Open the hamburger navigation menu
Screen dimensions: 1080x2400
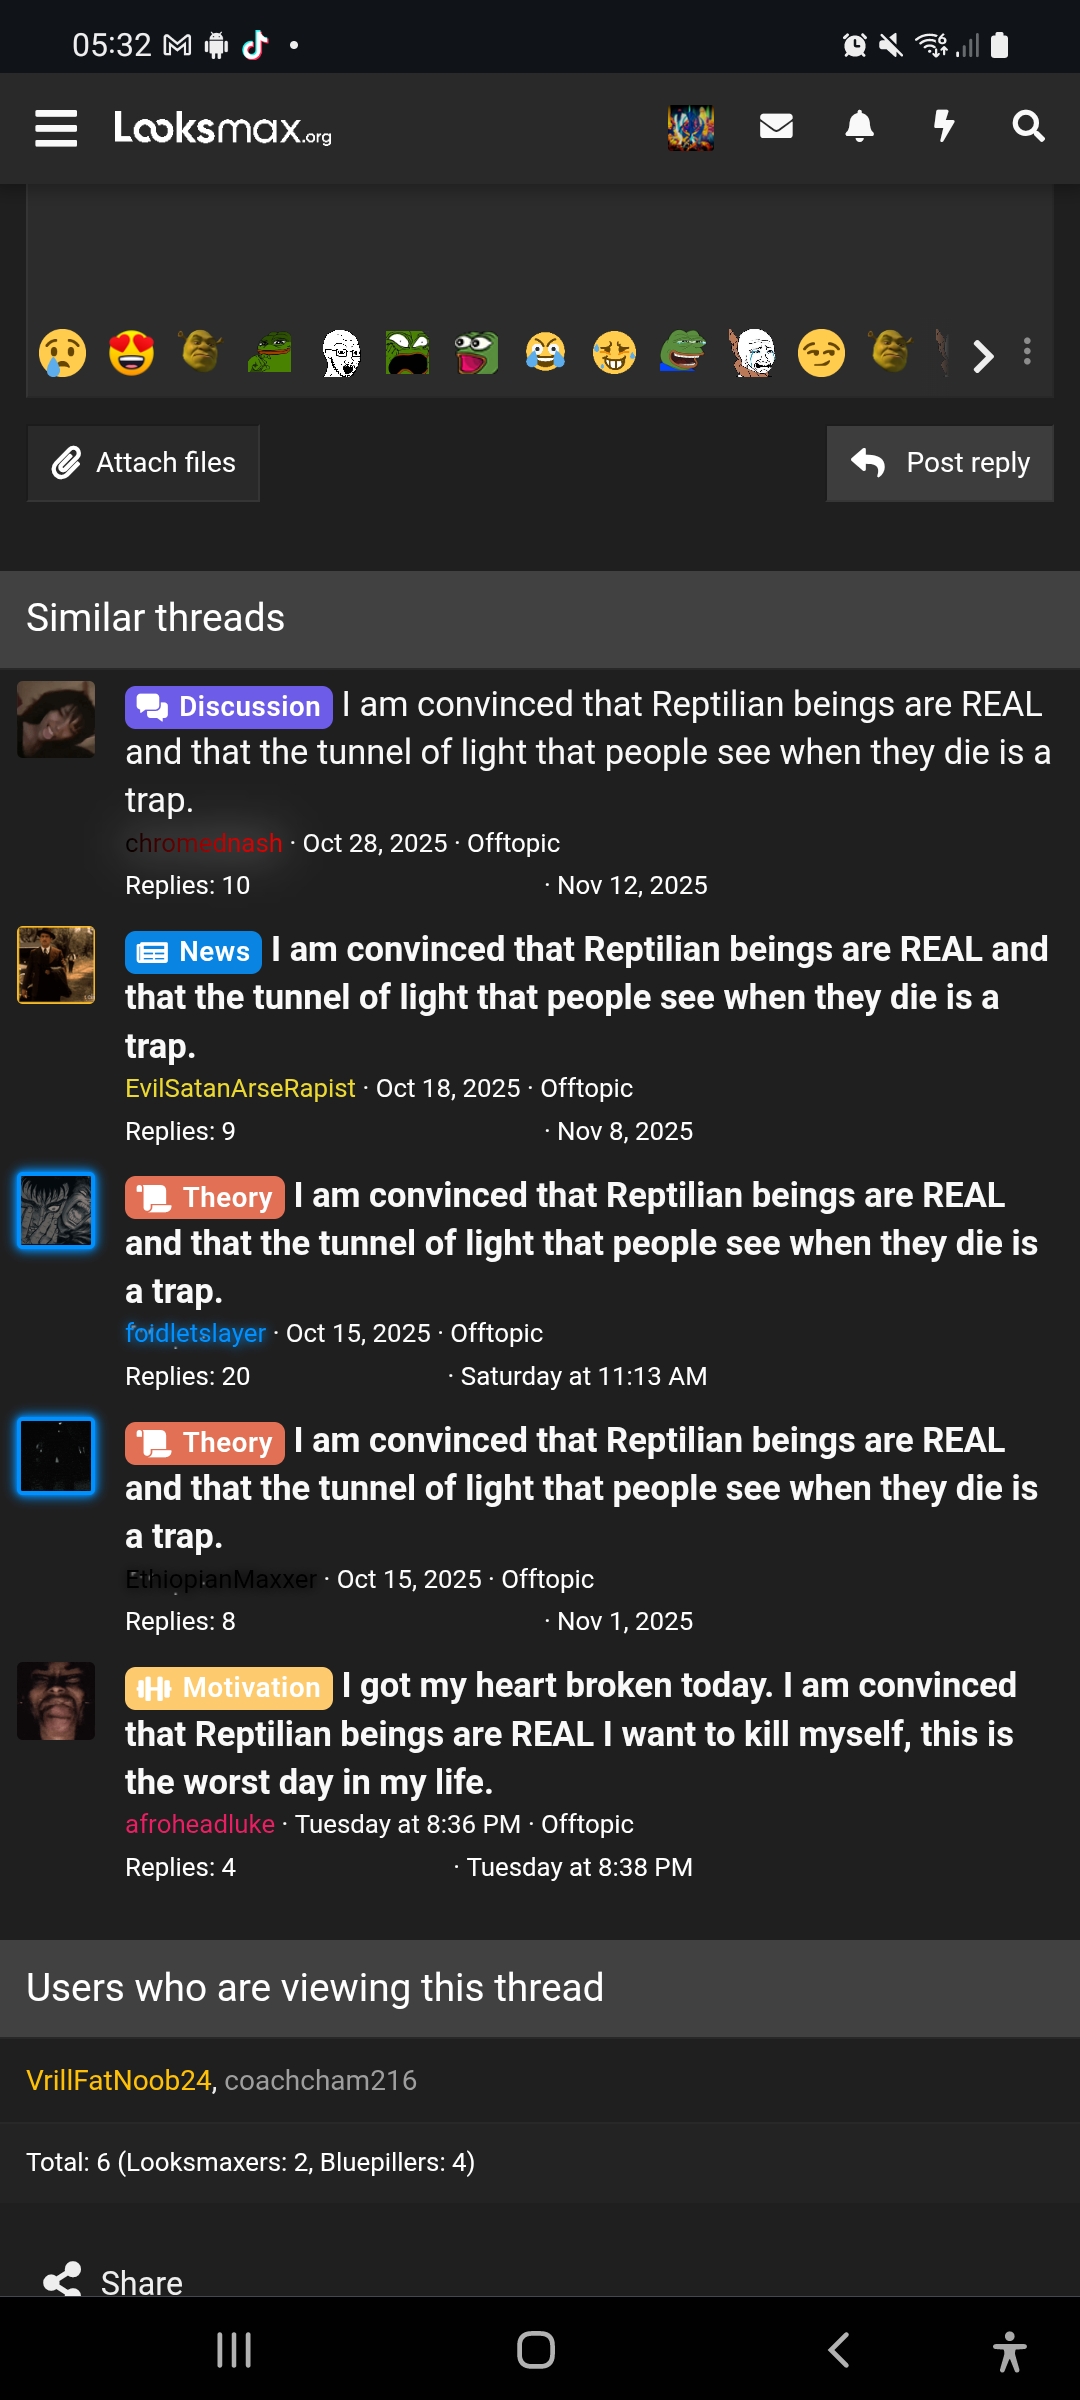56,128
